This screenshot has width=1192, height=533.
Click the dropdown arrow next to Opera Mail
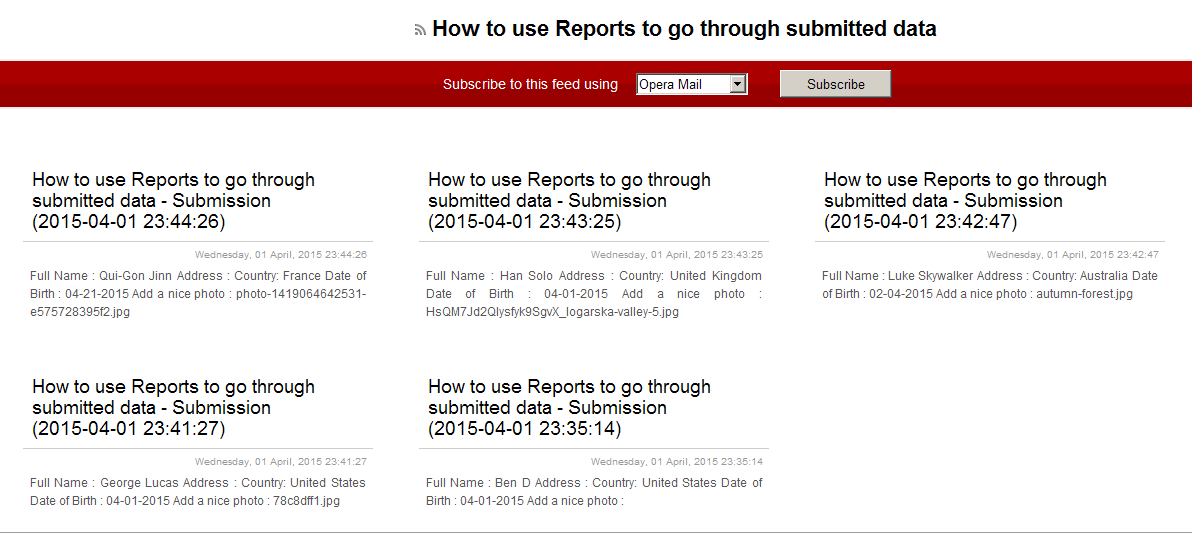pyautogui.click(x=738, y=85)
